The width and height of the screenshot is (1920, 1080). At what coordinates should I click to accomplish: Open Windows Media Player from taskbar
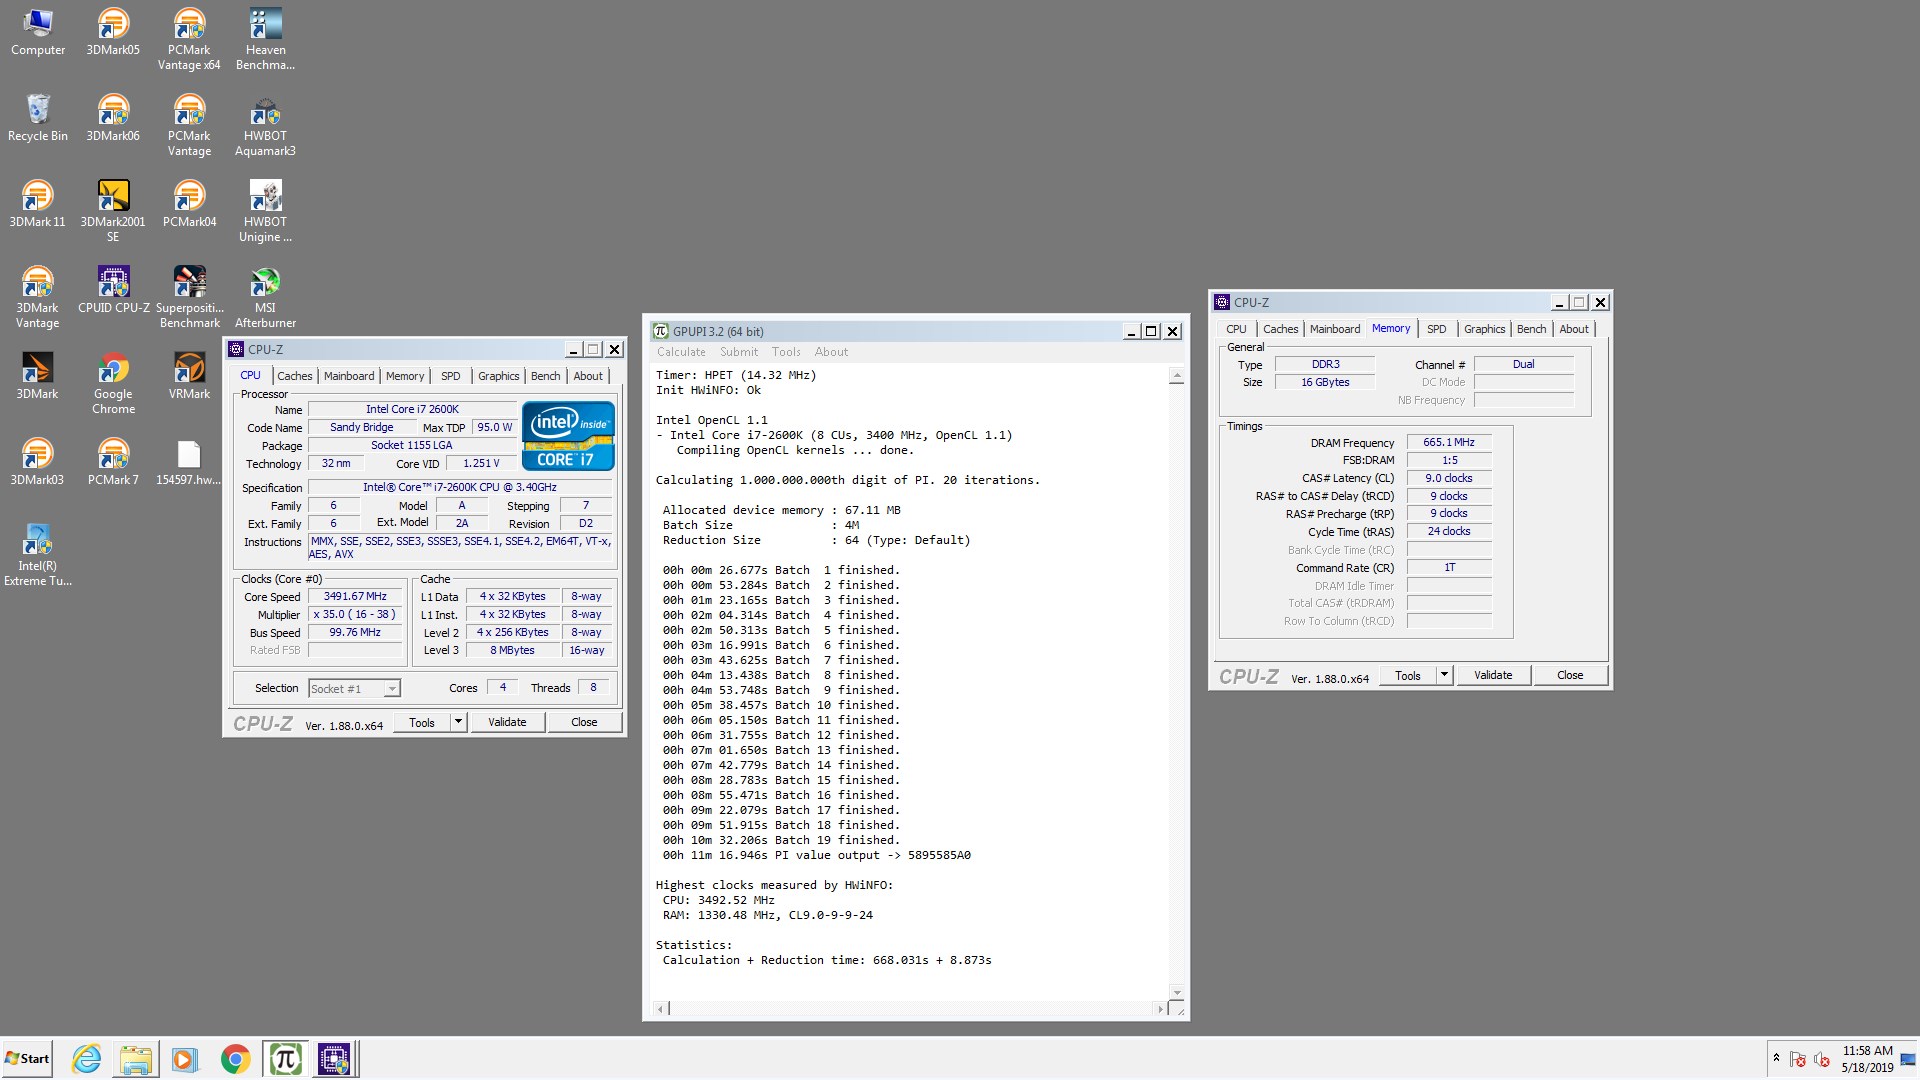pos(185,1059)
